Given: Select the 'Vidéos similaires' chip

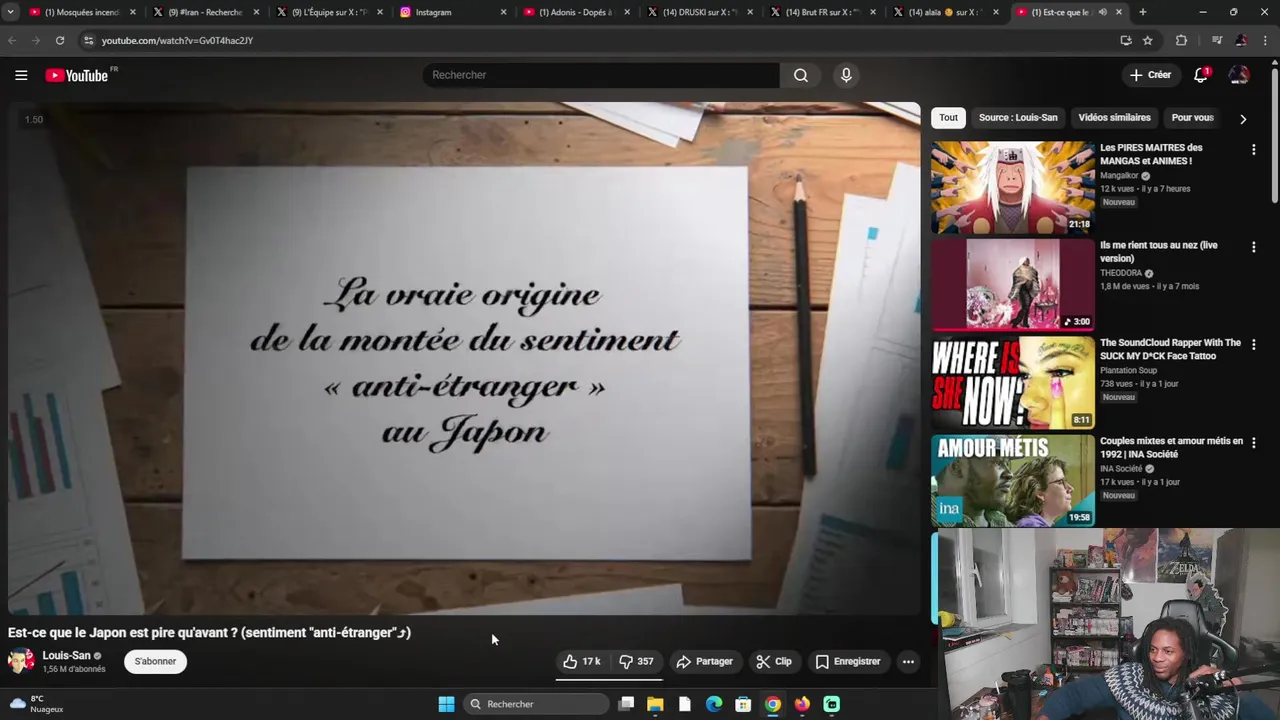Looking at the screenshot, I should tap(1114, 117).
